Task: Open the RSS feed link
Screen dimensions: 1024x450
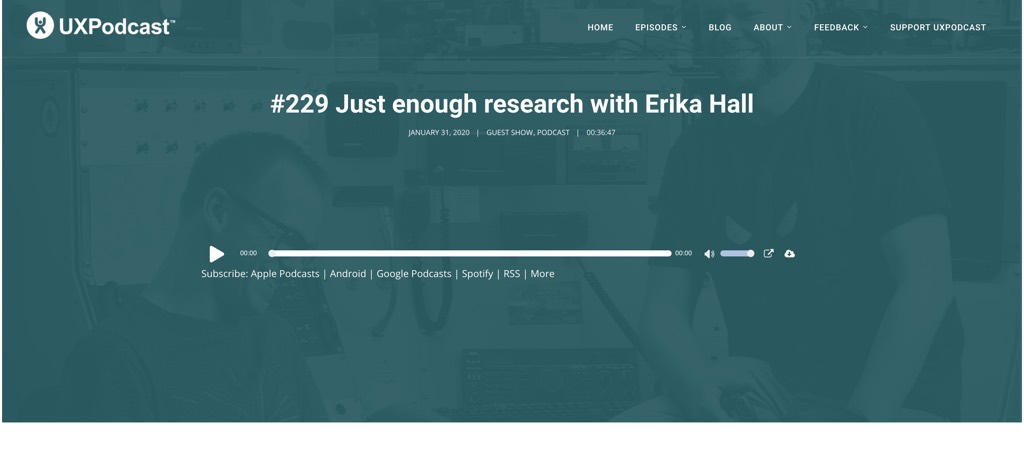Action: click(511, 274)
